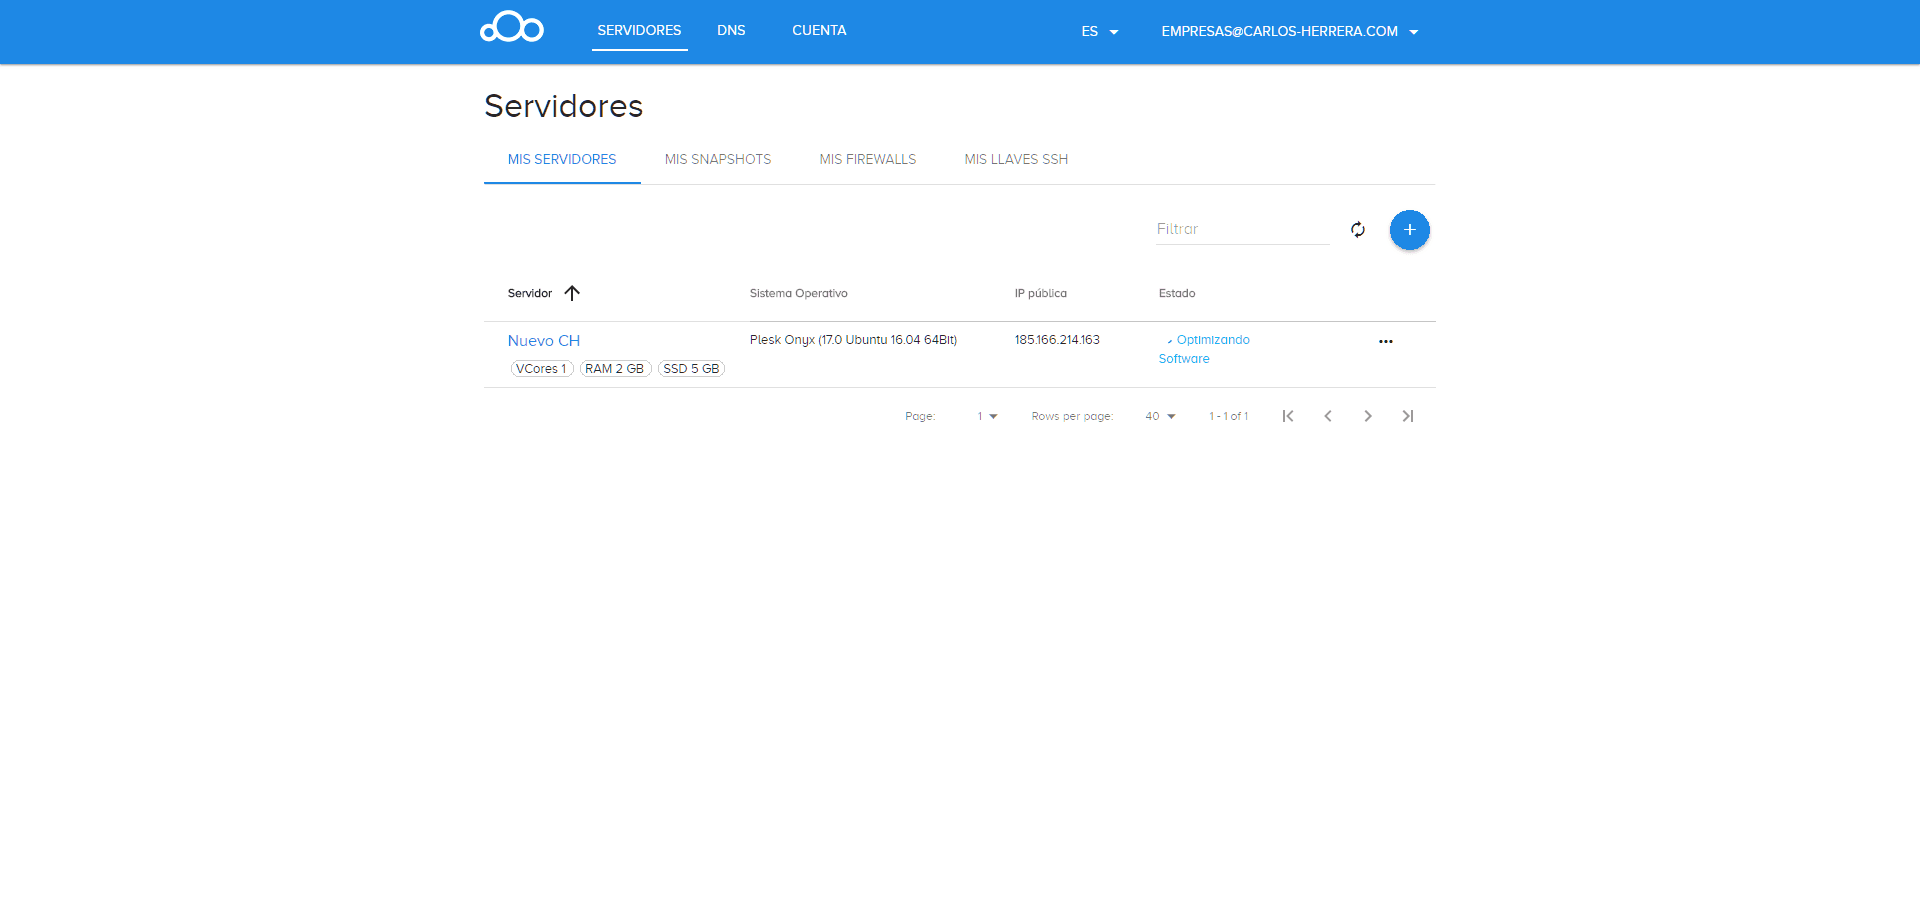Viewport: 1920px width, 921px height.
Task: Go to the next page of results
Action: tap(1368, 416)
